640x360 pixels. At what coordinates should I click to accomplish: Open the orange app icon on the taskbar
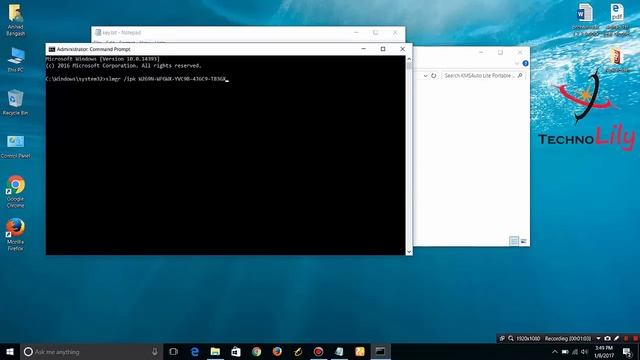click(360, 351)
